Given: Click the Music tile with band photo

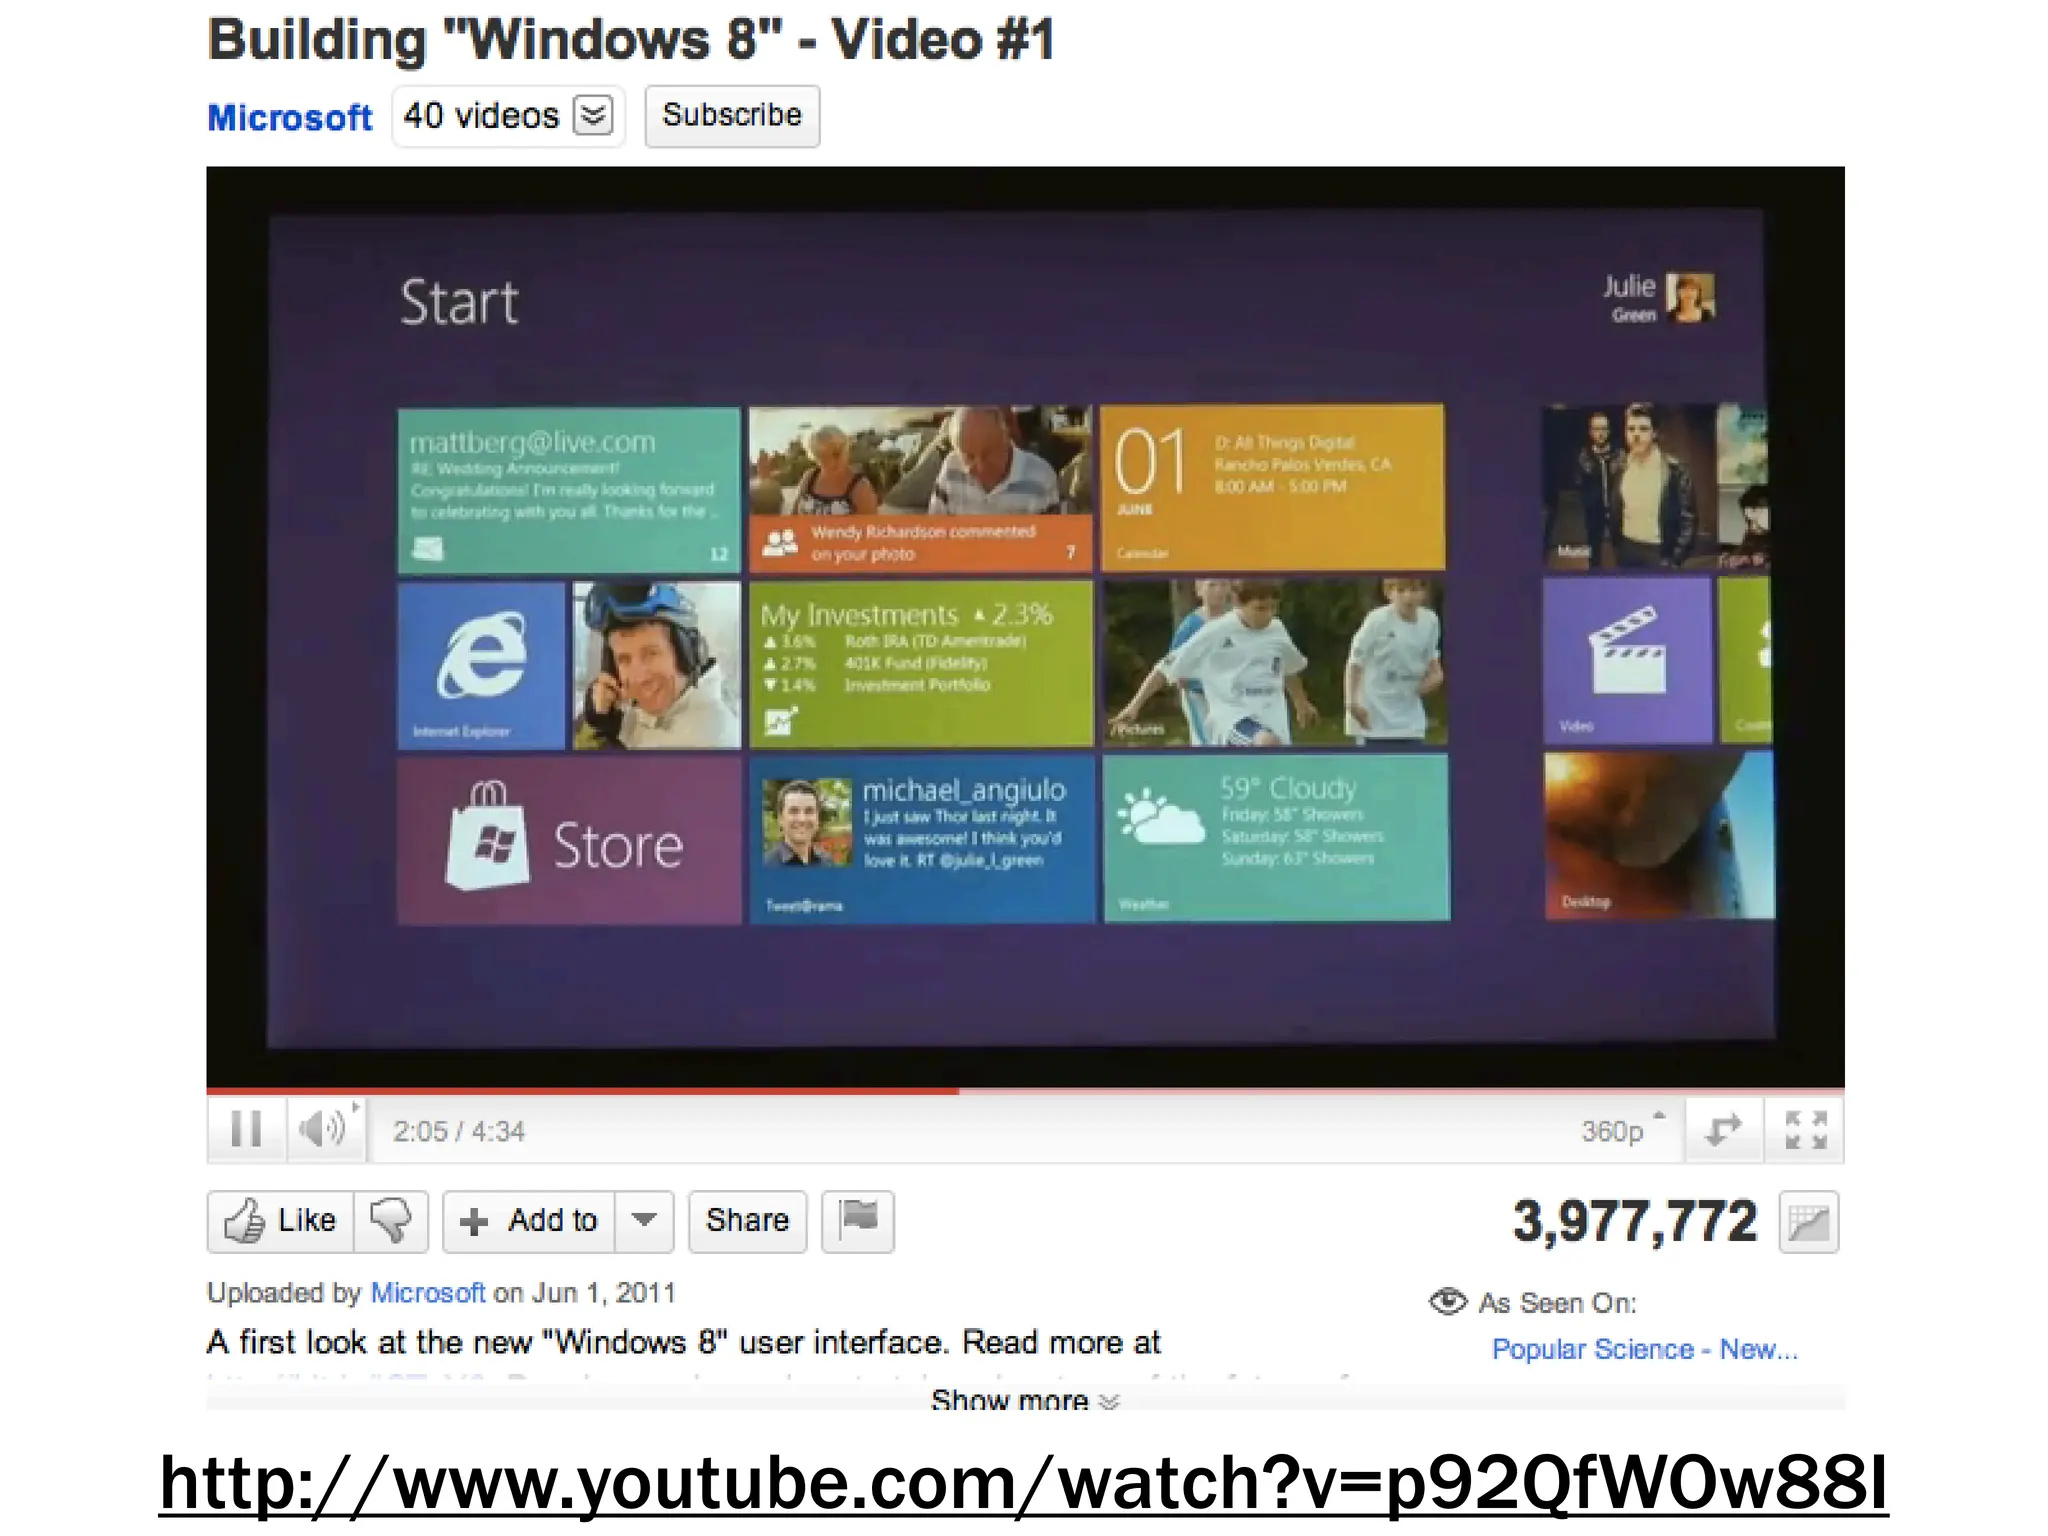Looking at the screenshot, I should tap(1628, 486).
